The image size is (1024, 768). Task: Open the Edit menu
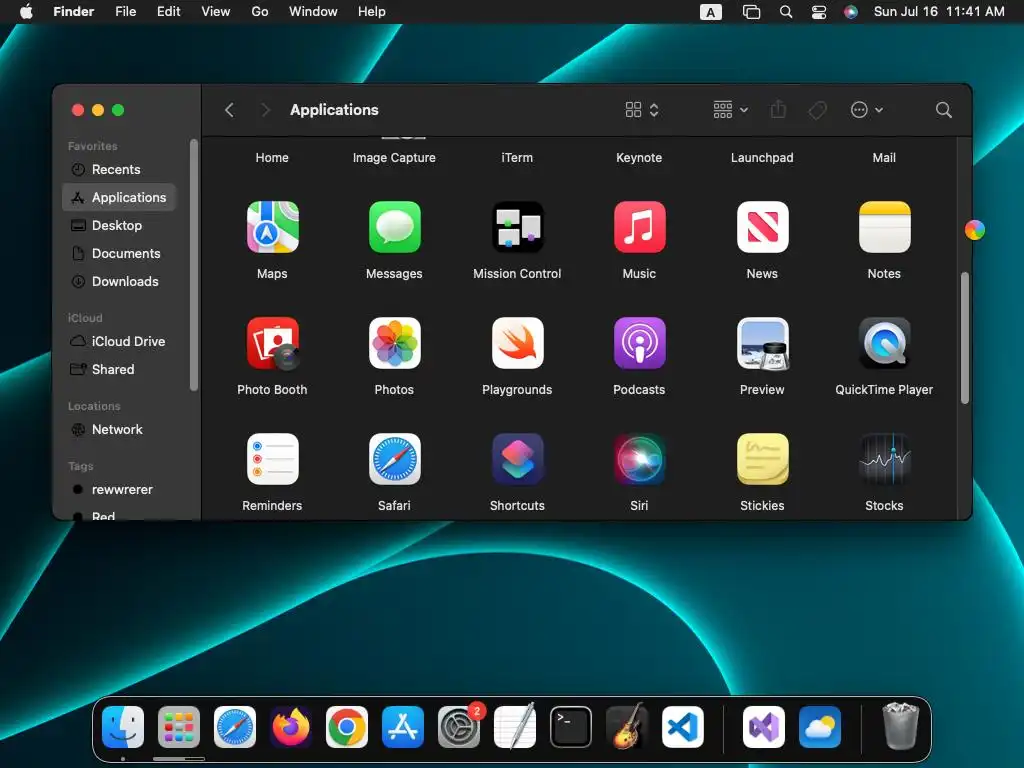coord(168,12)
